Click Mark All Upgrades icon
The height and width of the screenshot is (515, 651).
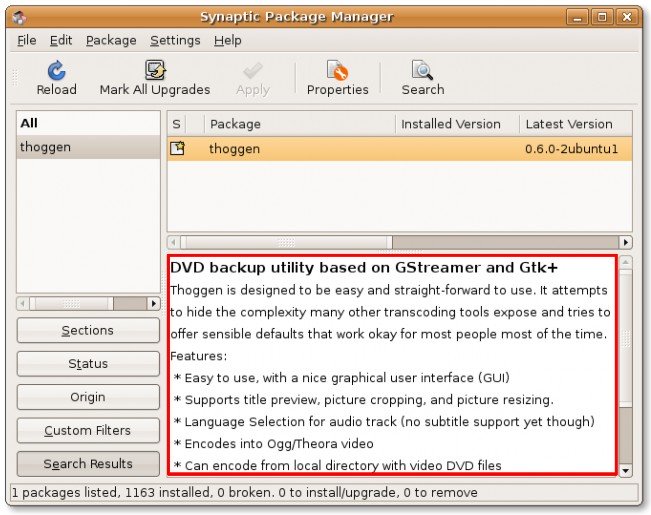(x=155, y=70)
